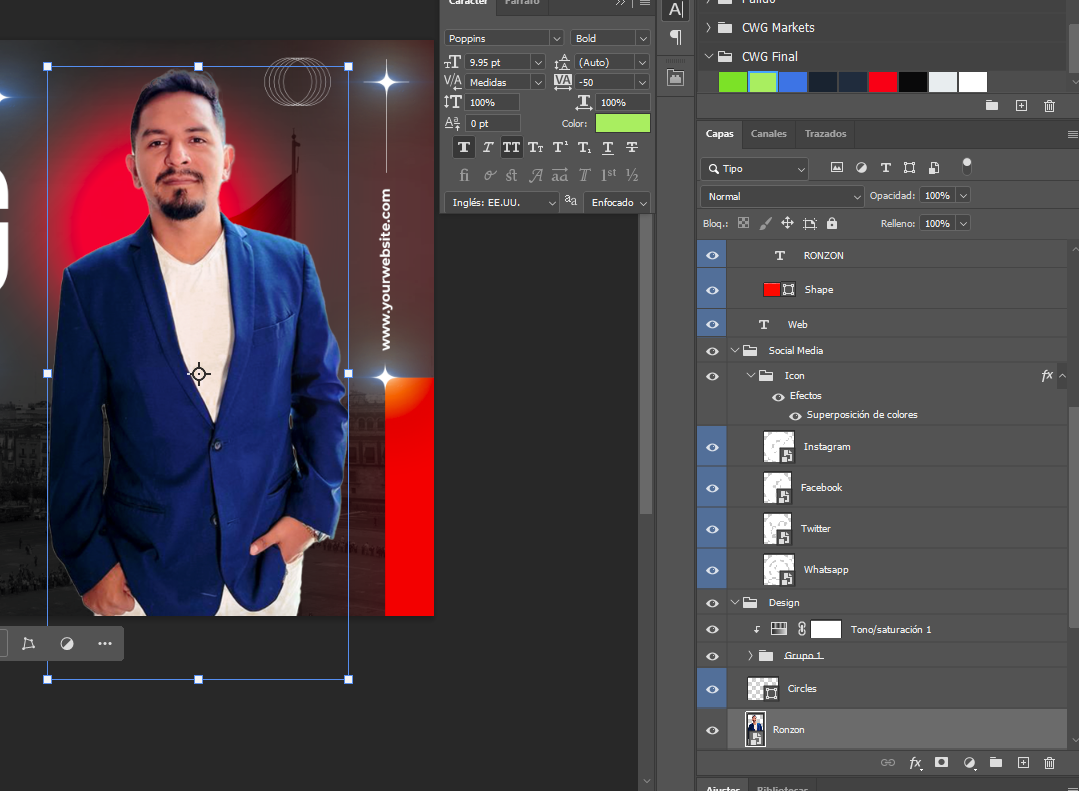Filter layers by text type icon

tap(885, 168)
